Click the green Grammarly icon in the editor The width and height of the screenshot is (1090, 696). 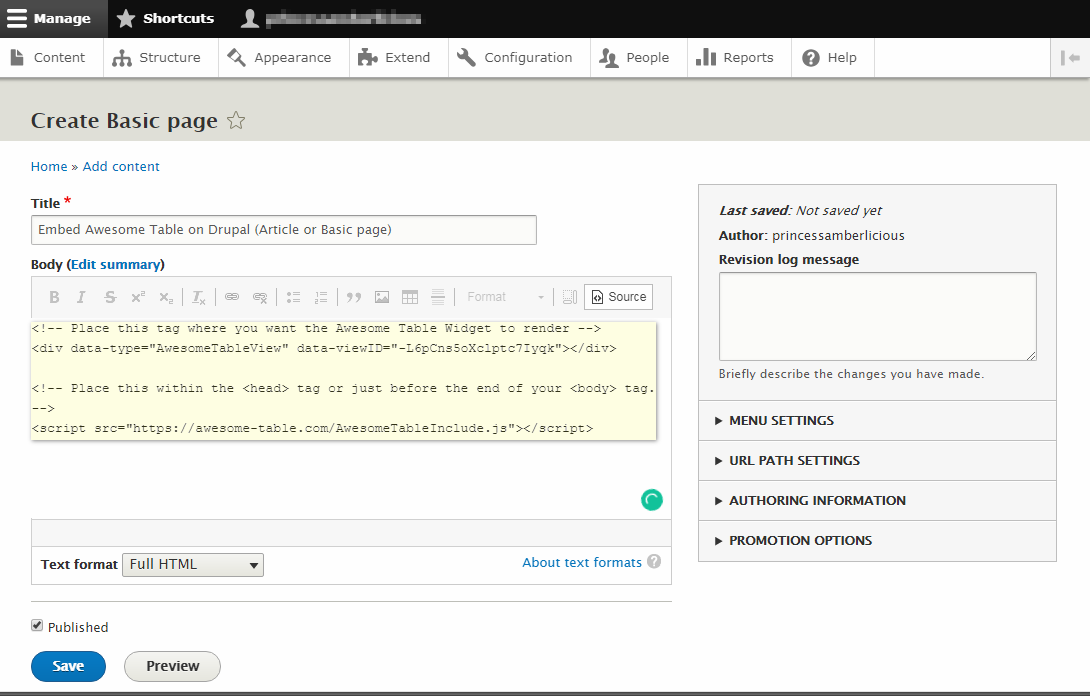[x=651, y=500]
